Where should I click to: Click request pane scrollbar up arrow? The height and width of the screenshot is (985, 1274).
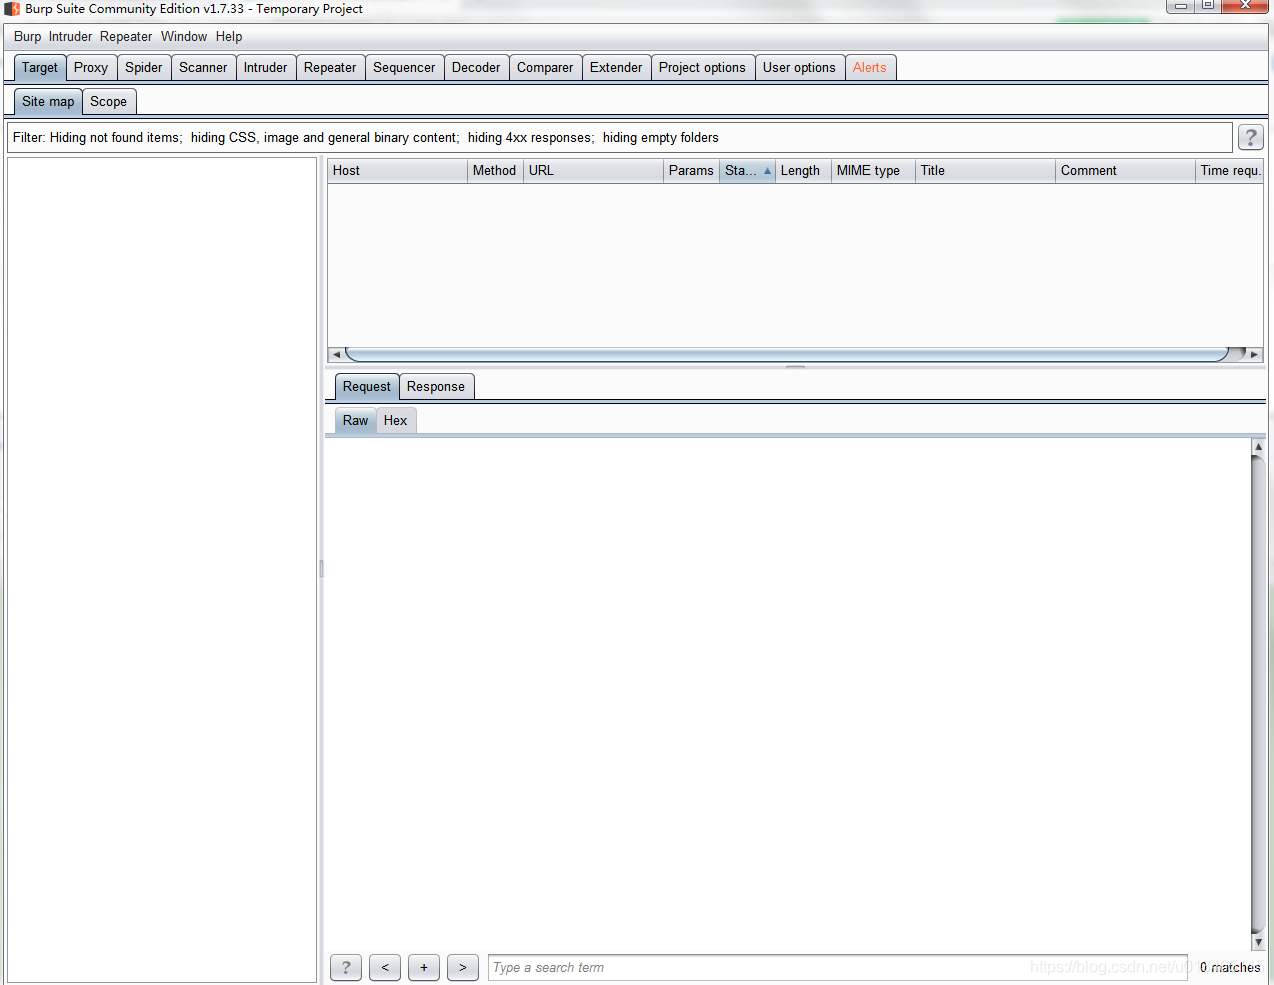pyautogui.click(x=1258, y=446)
